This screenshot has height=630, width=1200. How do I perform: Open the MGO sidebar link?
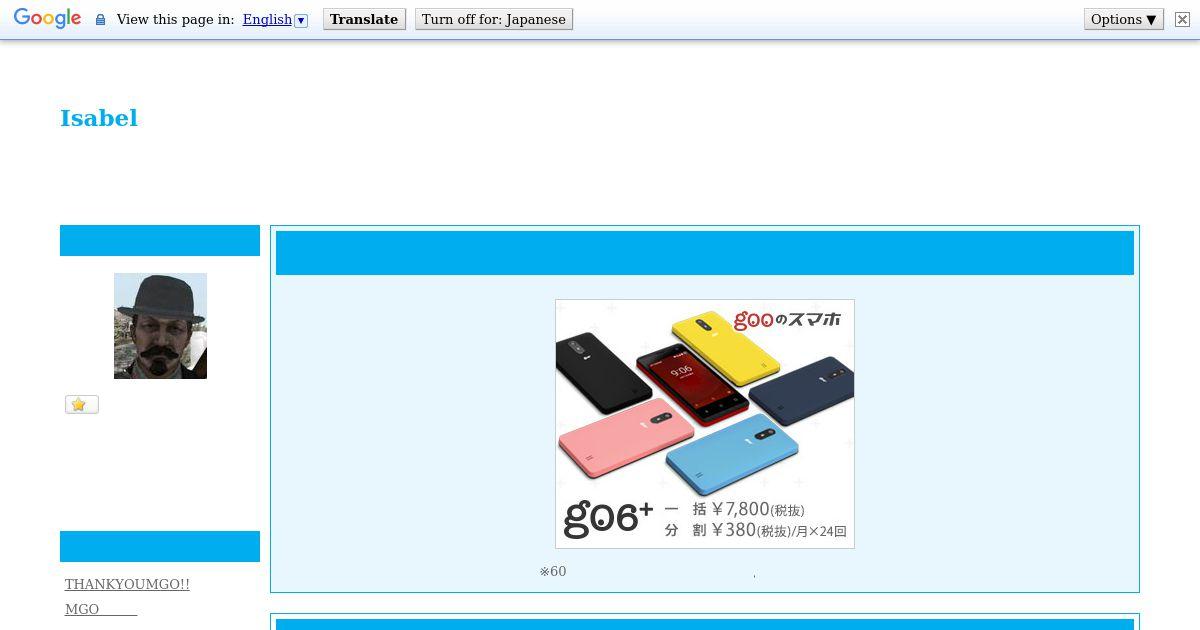(101, 609)
